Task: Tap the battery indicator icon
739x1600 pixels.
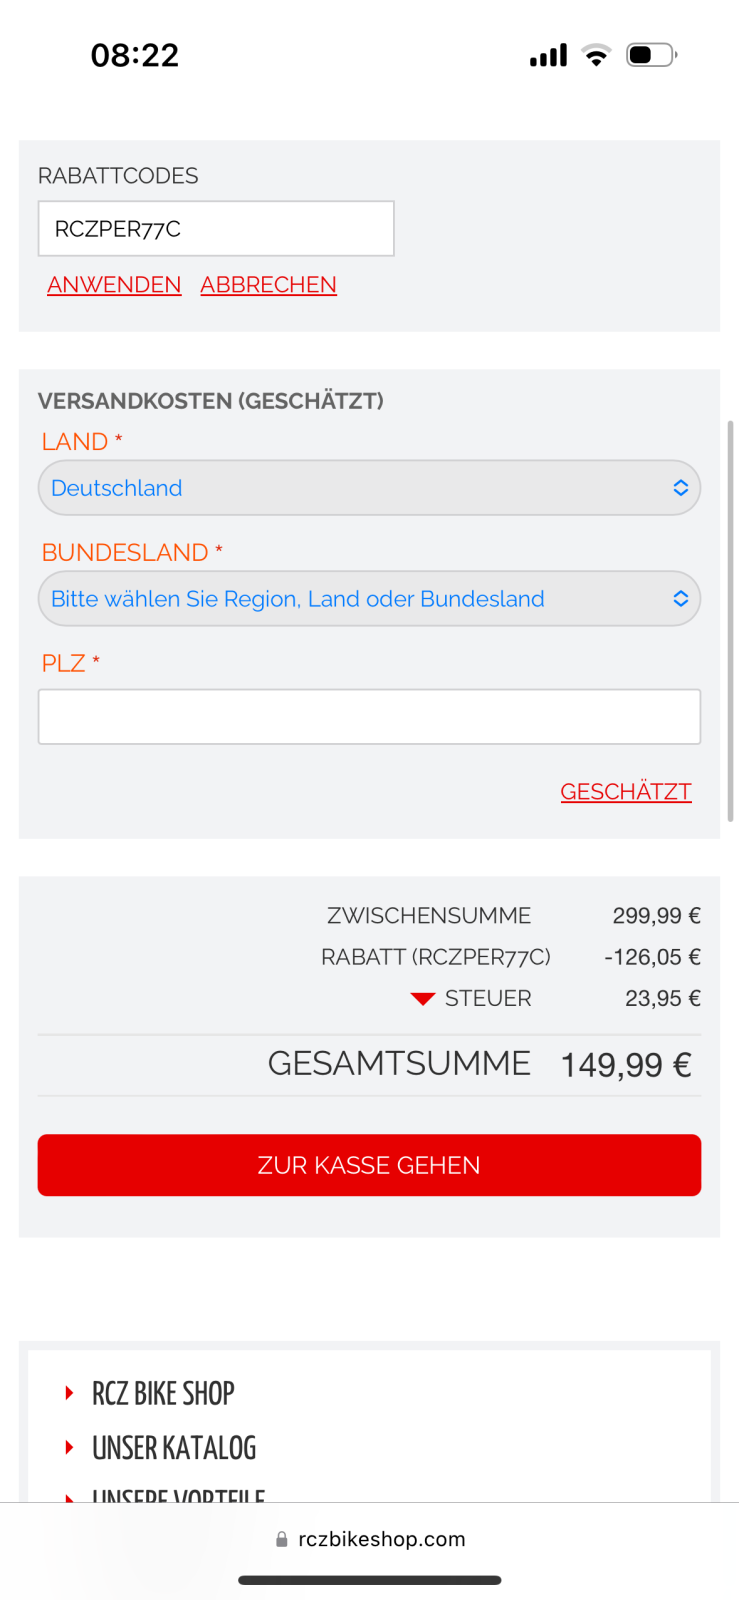Action: (651, 55)
